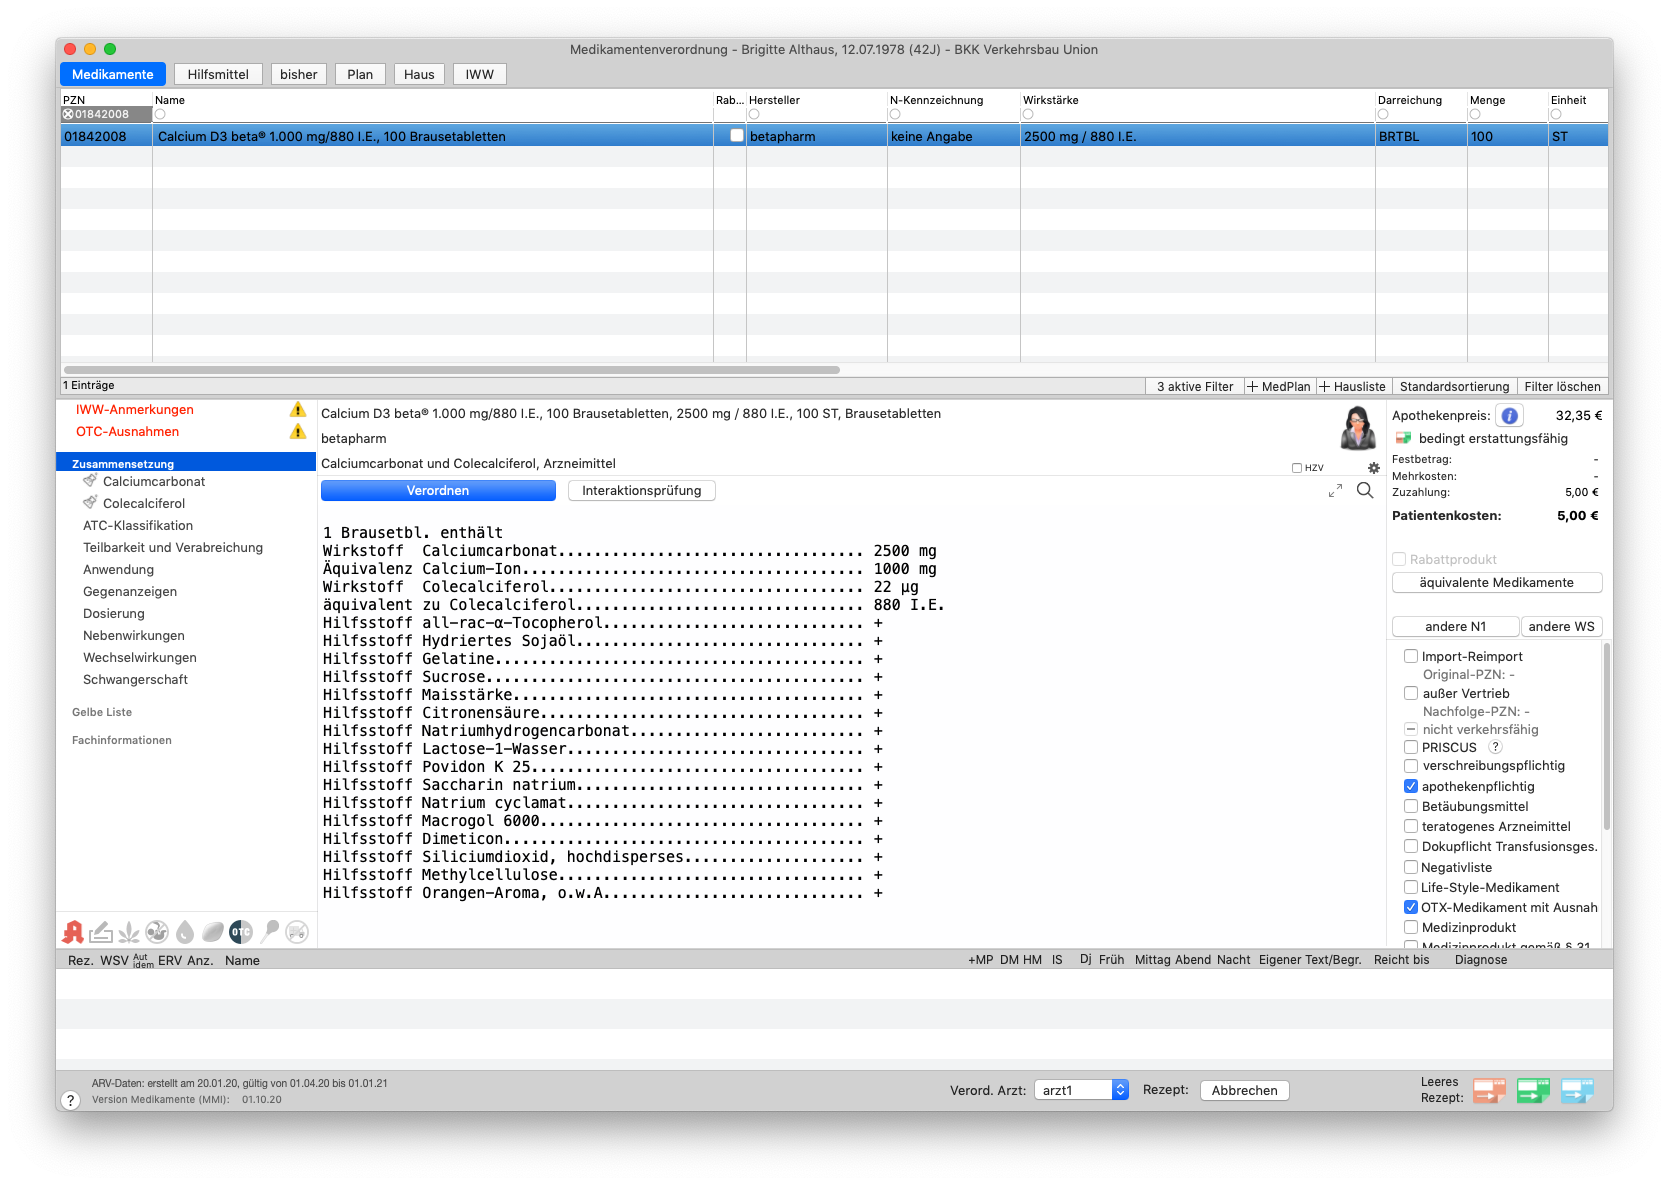Toggle the Betäubungsmittel checkbox

(x=1411, y=806)
